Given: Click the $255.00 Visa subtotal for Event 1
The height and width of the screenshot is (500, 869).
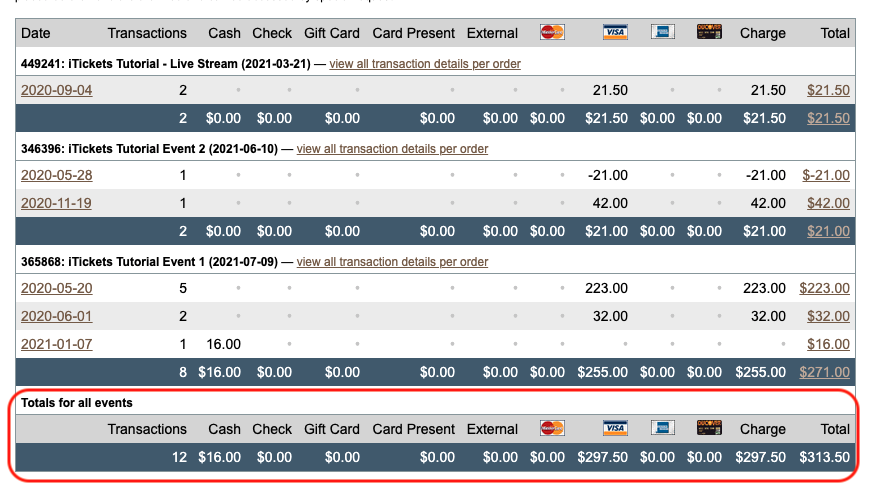Looking at the screenshot, I should click(x=602, y=373).
